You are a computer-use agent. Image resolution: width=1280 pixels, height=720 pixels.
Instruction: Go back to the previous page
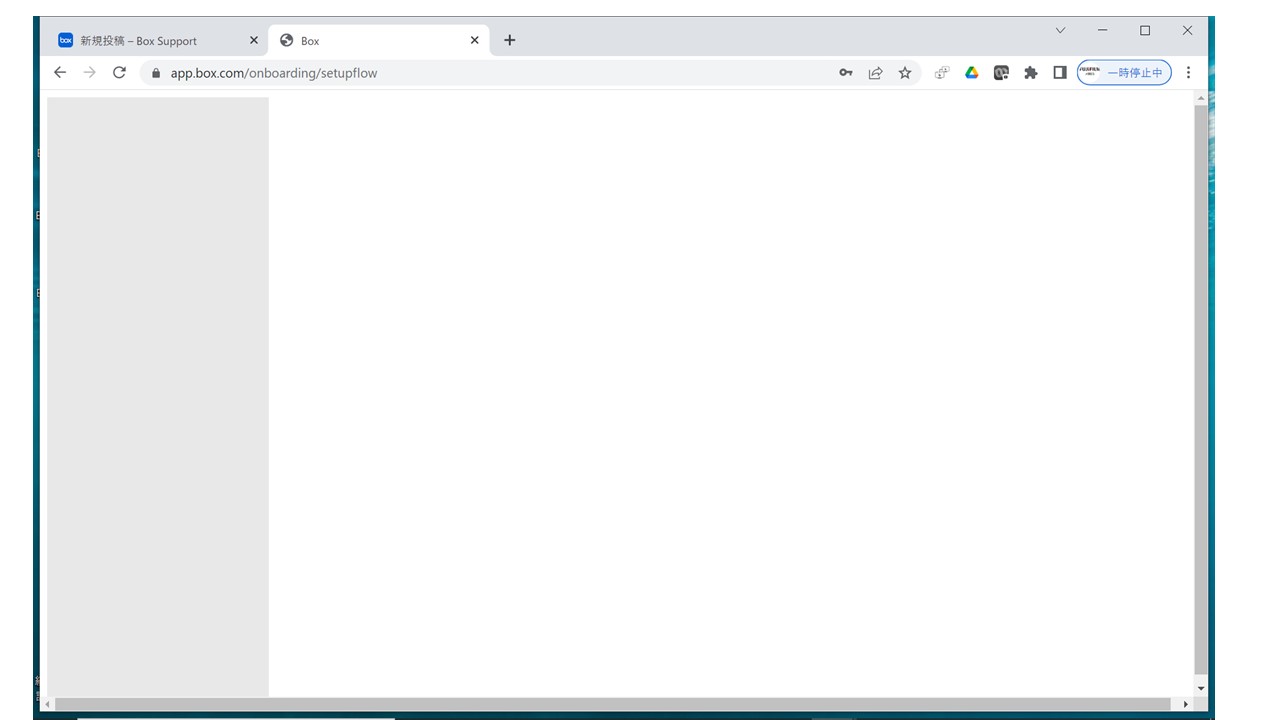60,72
